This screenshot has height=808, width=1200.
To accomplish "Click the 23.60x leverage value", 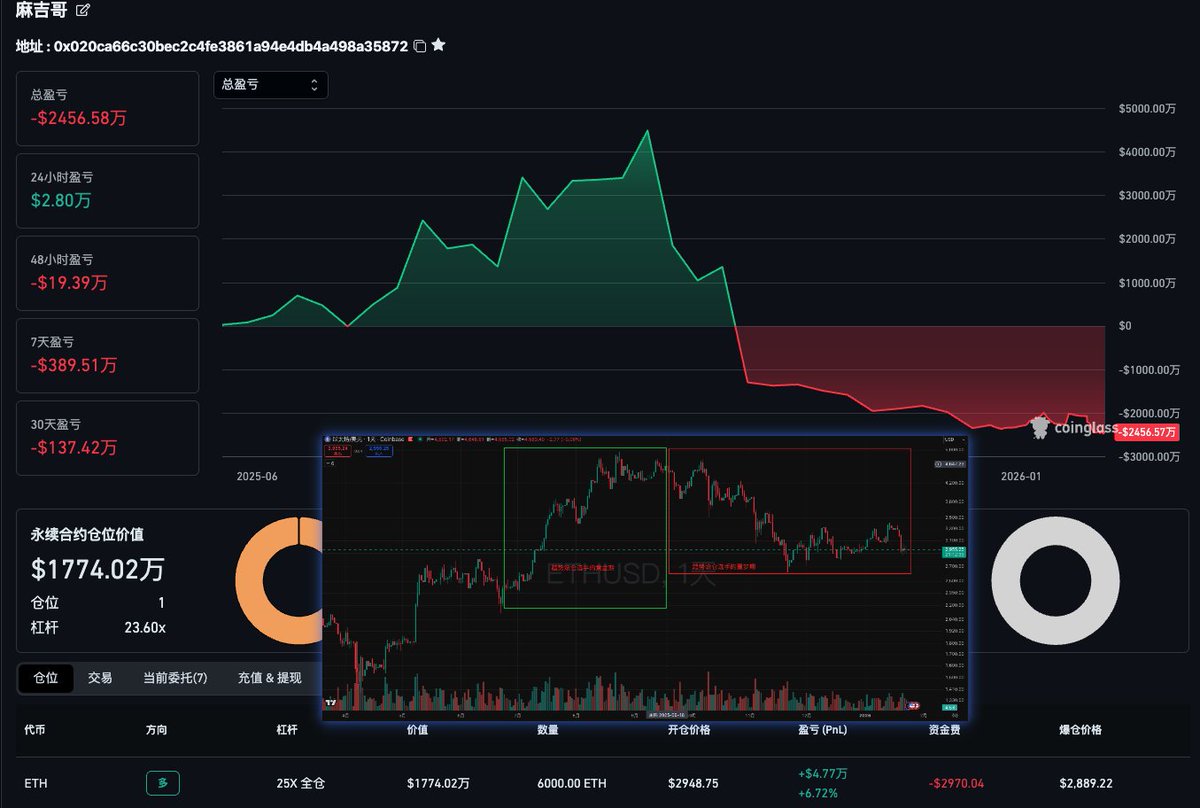I will [147, 627].
